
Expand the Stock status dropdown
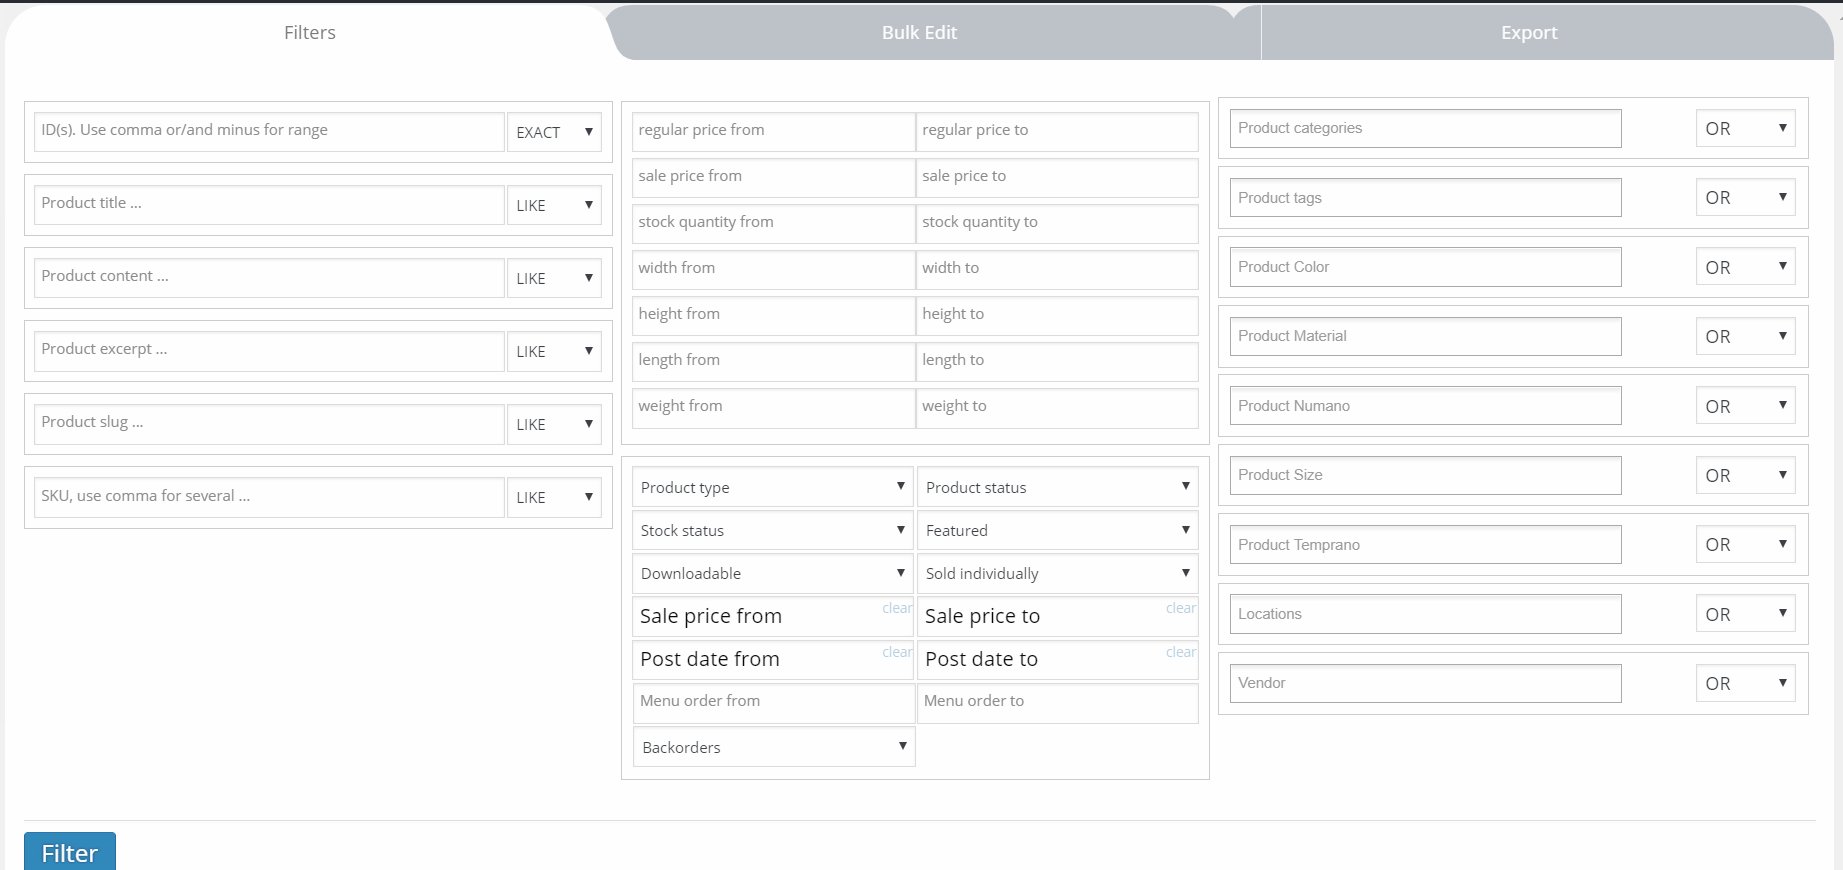772,530
